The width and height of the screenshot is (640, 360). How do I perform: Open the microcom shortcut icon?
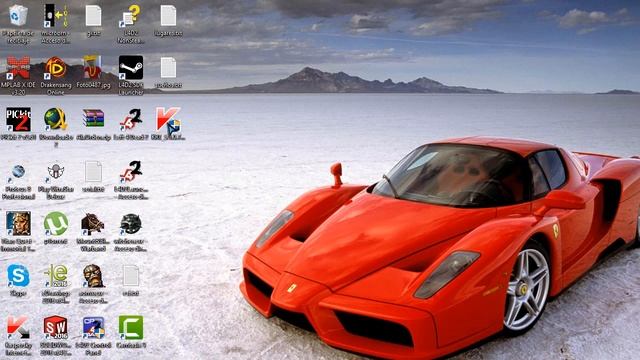coord(56,16)
